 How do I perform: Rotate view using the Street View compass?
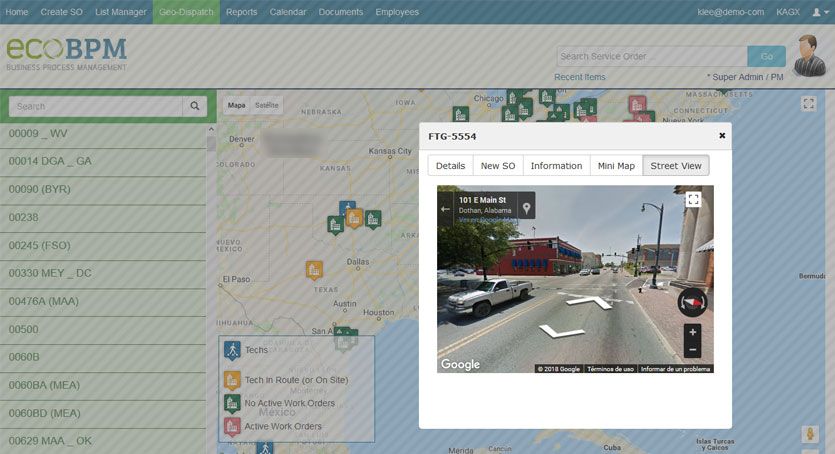692,302
